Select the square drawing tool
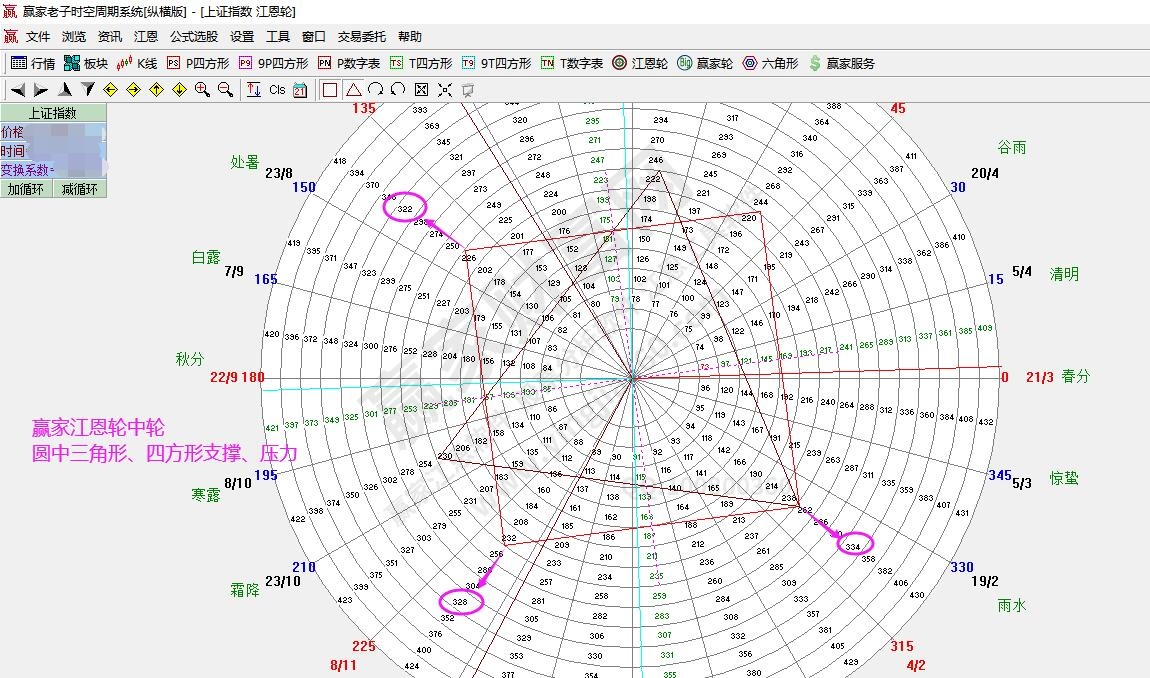 click(x=330, y=90)
